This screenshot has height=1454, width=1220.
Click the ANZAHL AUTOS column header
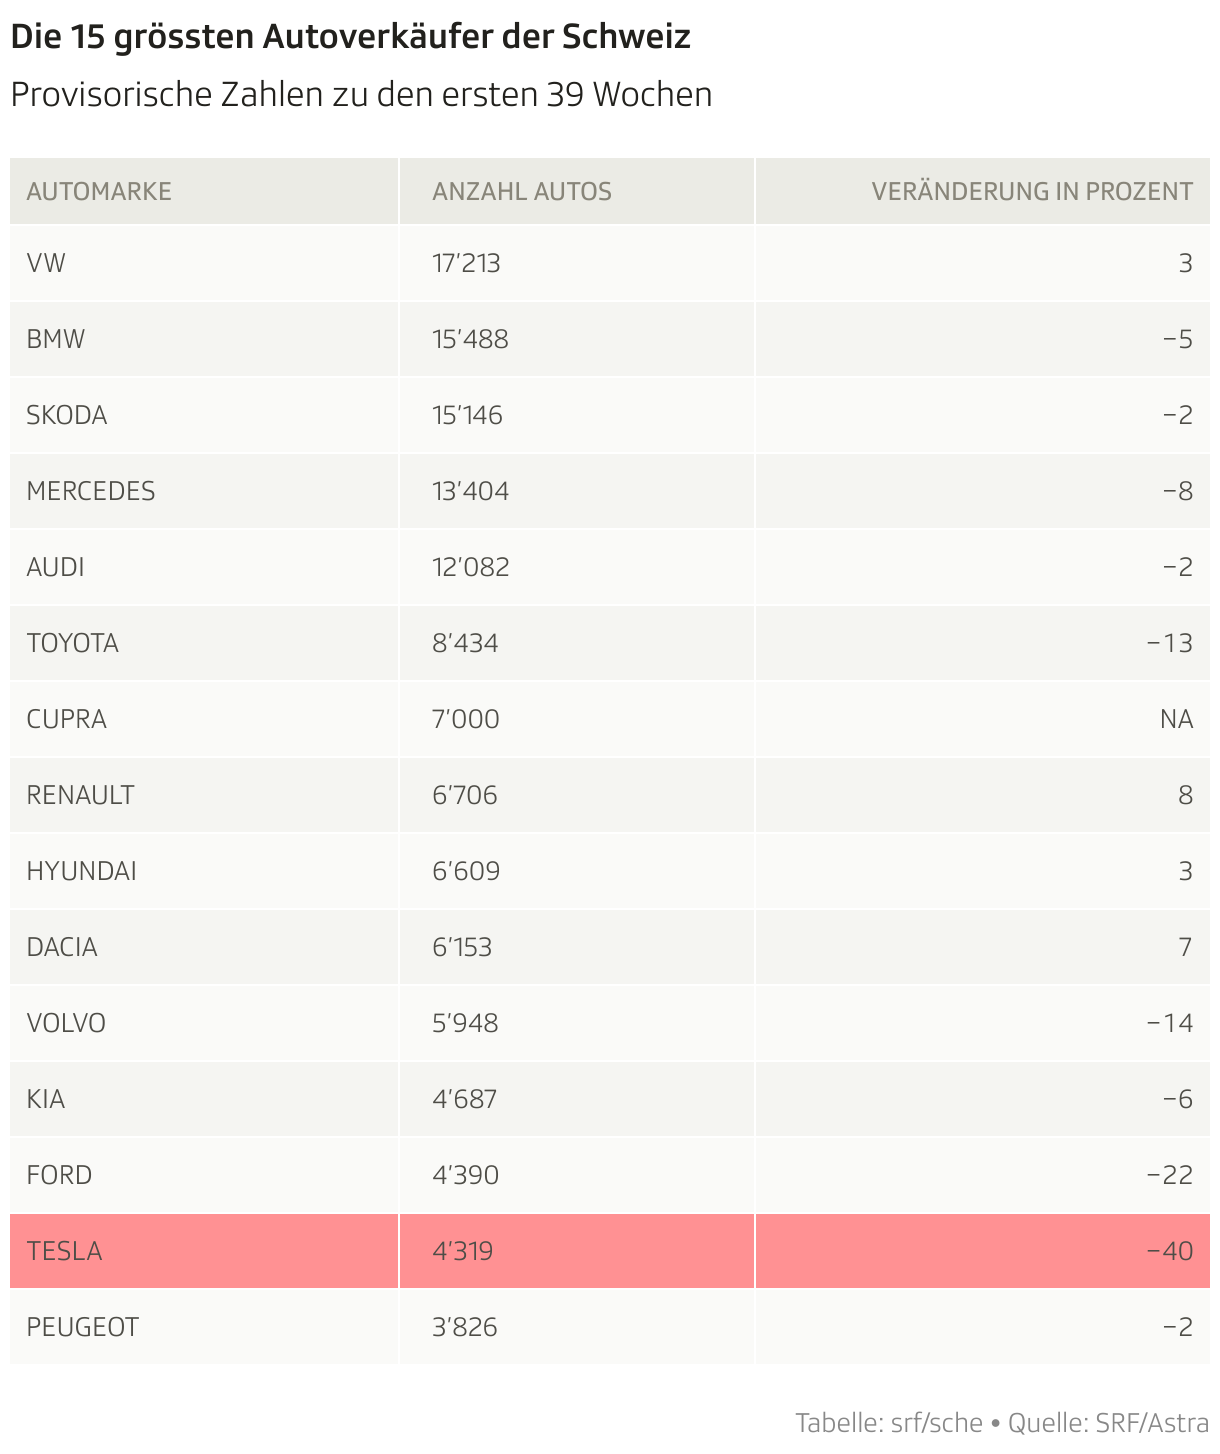tap(521, 191)
